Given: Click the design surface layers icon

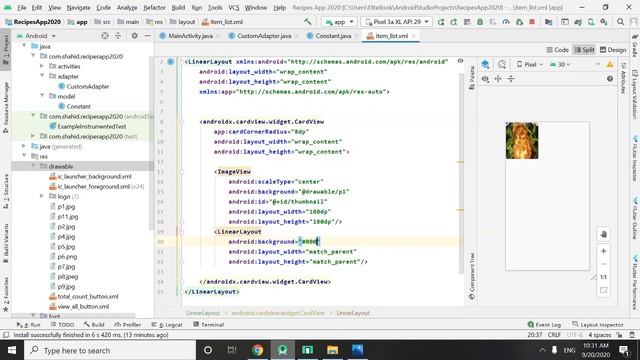Looking at the screenshot, I should pos(485,64).
